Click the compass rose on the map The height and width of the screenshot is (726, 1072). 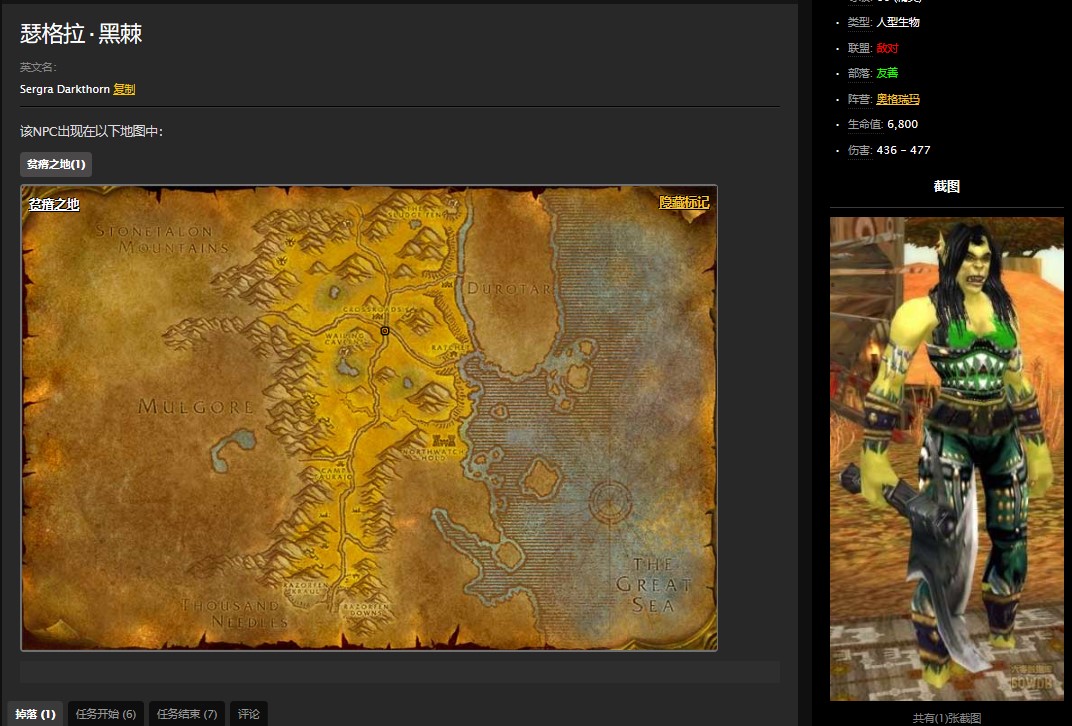tap(610, 502)
